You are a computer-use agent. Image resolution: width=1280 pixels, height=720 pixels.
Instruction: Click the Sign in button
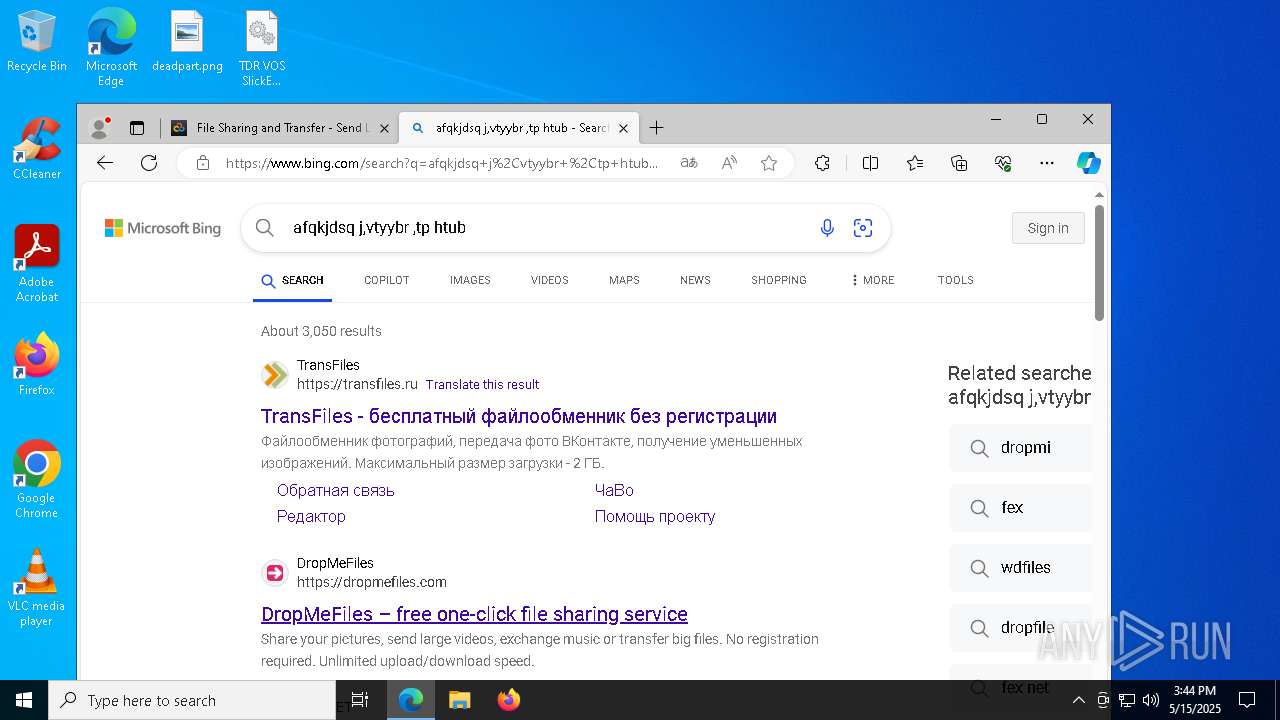tap(1048, 228)
